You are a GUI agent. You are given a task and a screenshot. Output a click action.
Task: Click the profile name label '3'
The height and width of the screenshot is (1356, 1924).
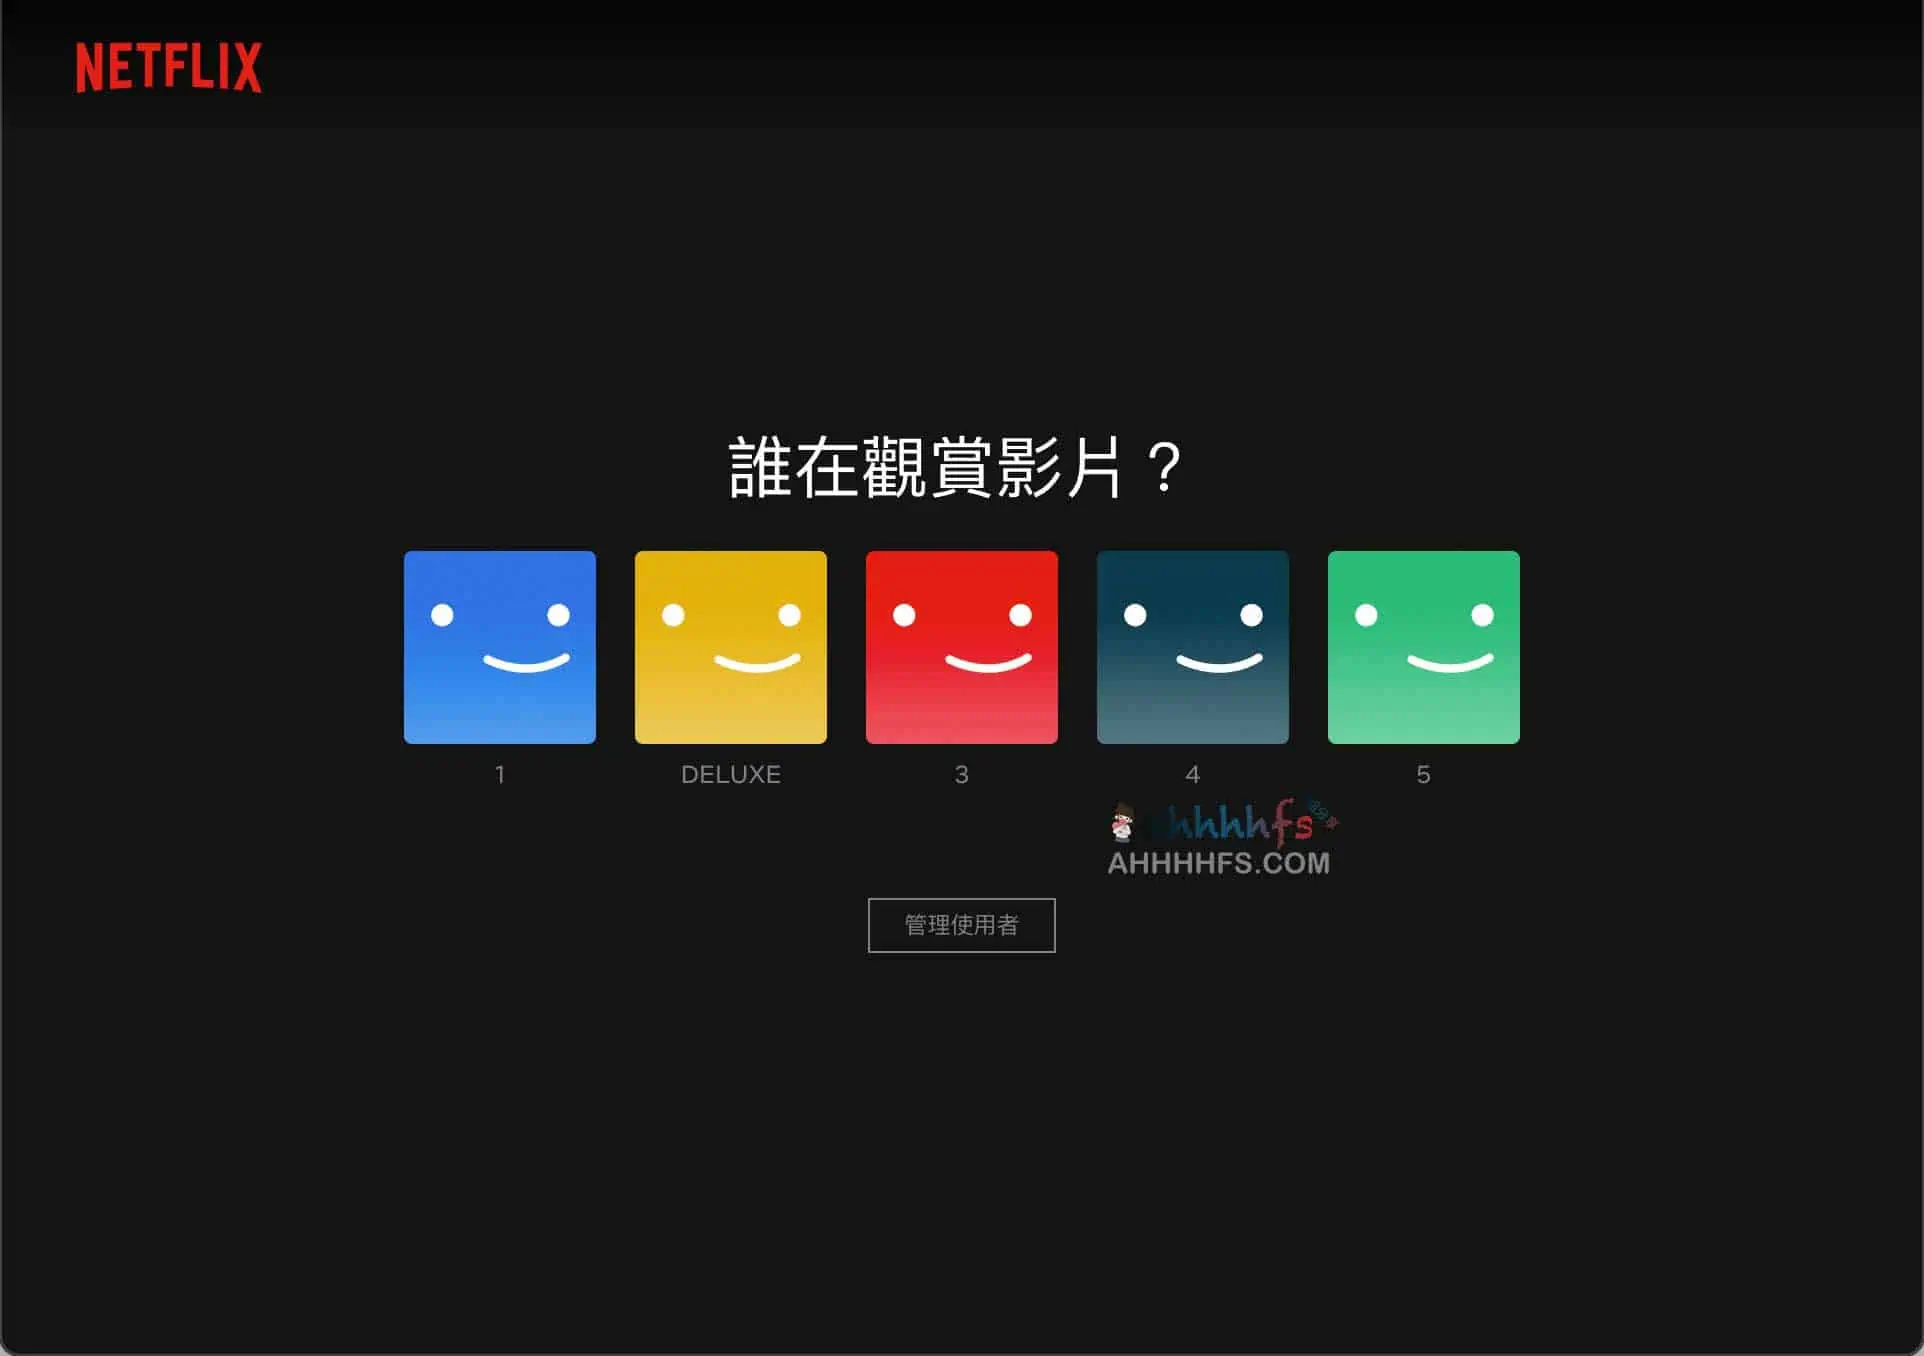coord(961,774)
